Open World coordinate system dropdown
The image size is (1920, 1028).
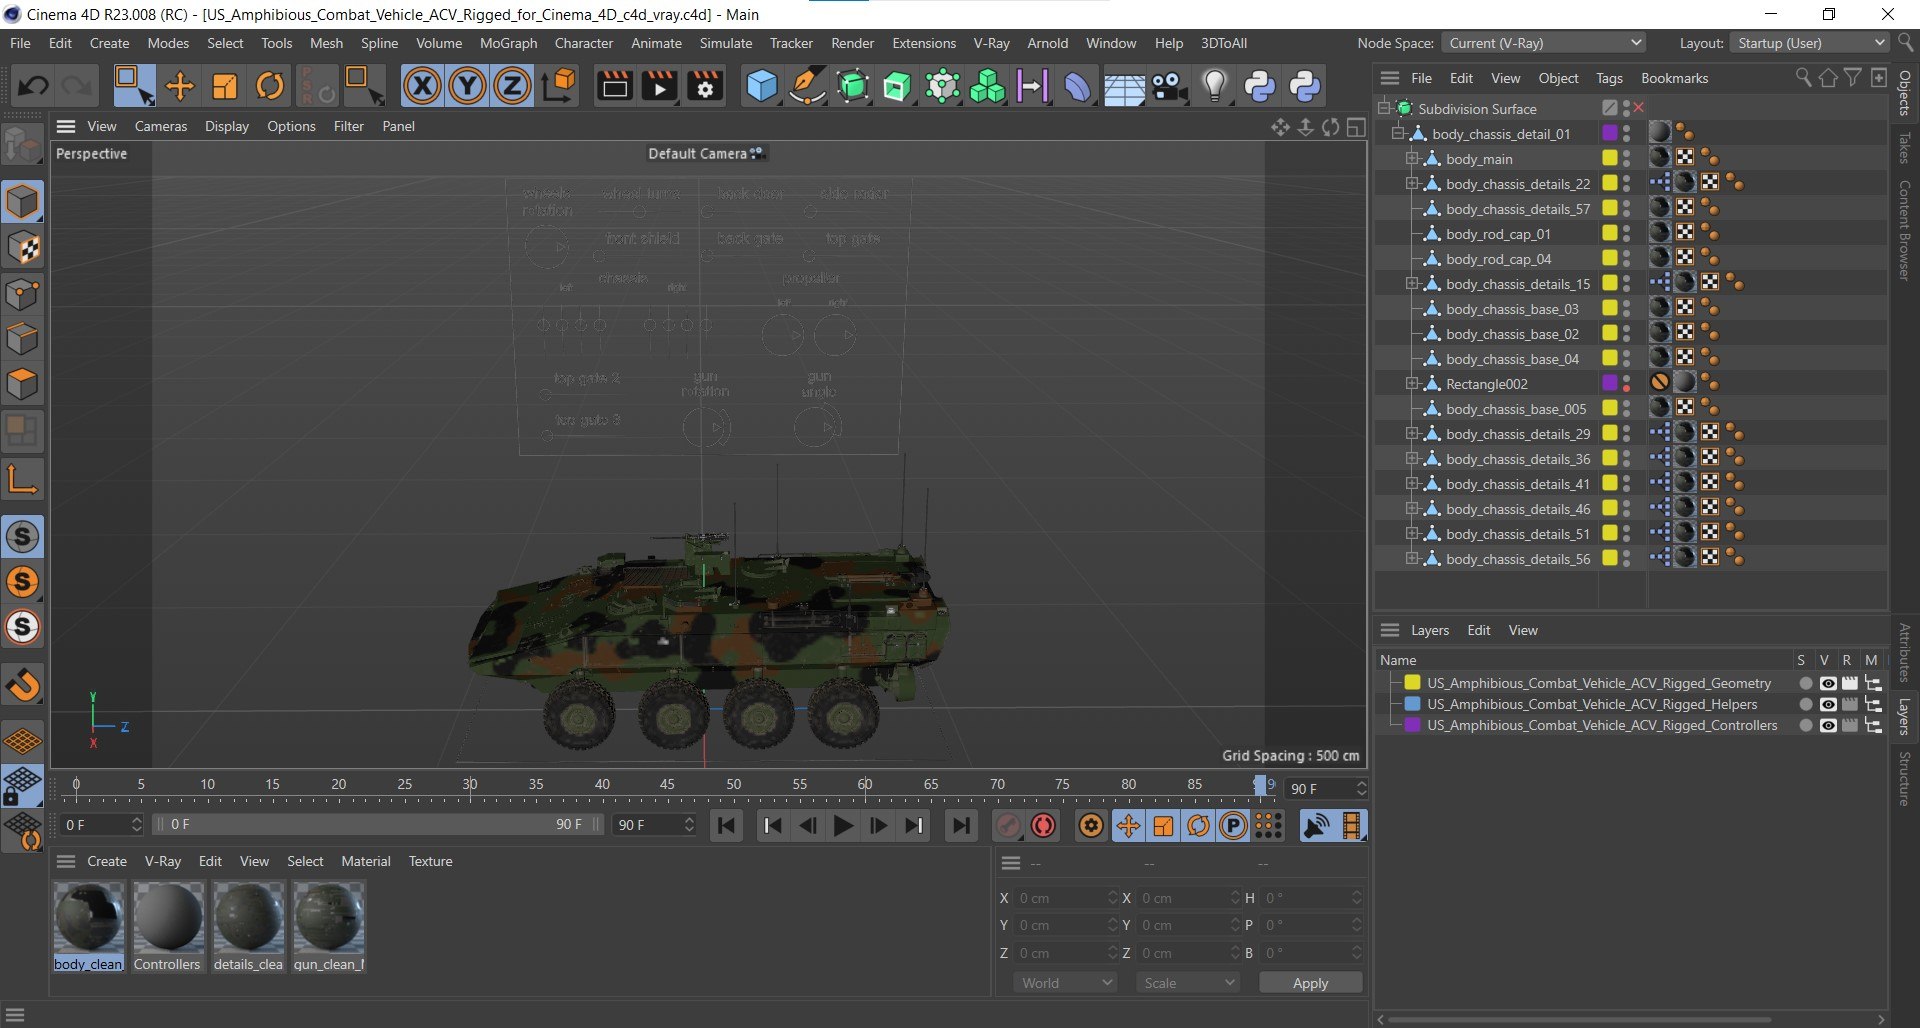click(x=1066, y=983)
